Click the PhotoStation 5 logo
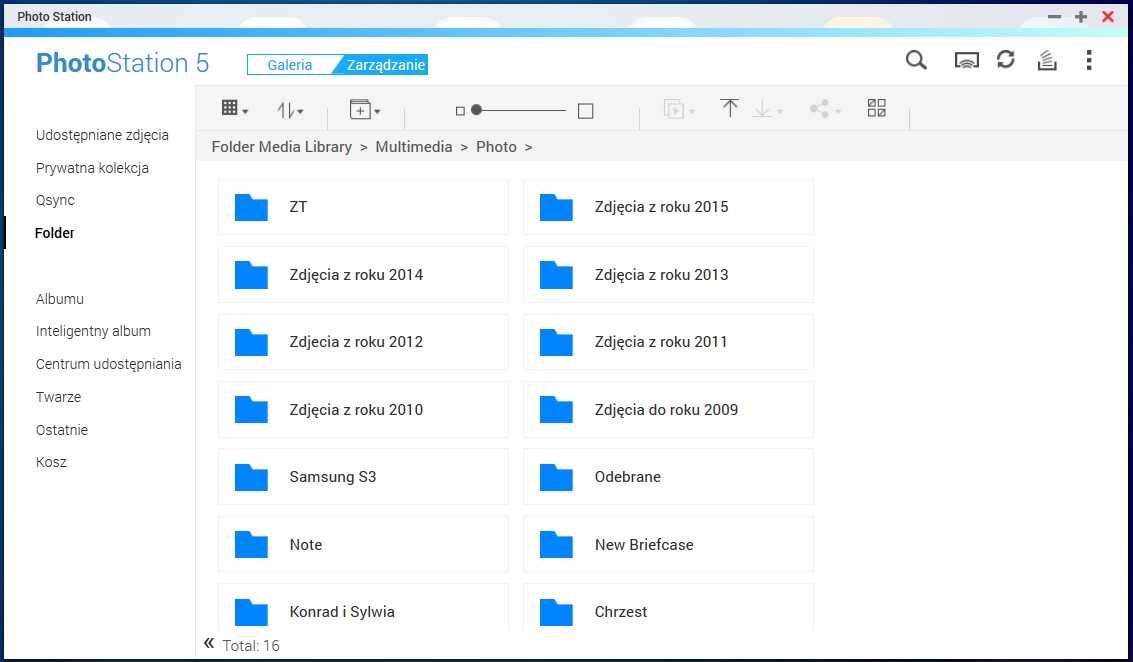Image resolution: width=1133 pixels, height=662 pixels. point(123,64)
